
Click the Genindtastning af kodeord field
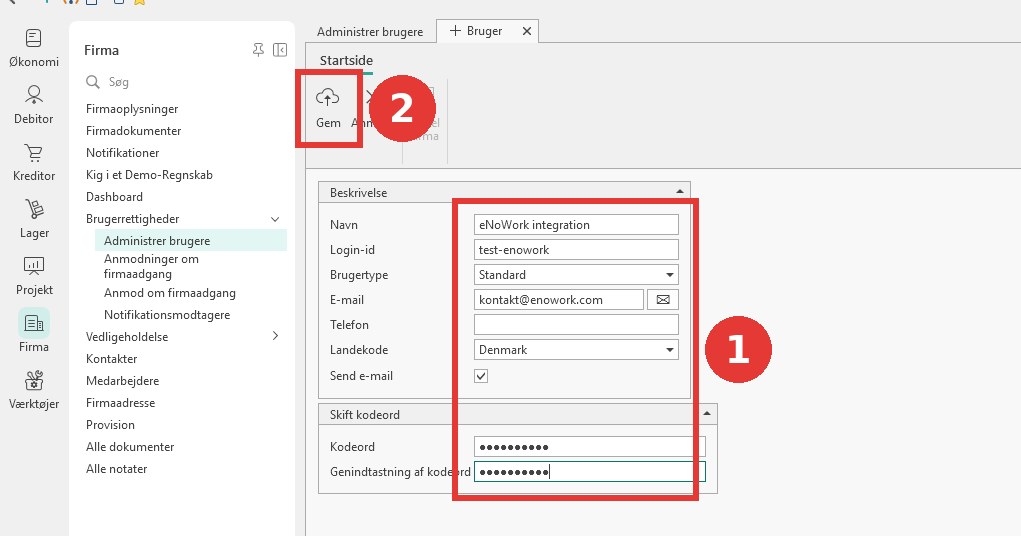tap(589, 472)
